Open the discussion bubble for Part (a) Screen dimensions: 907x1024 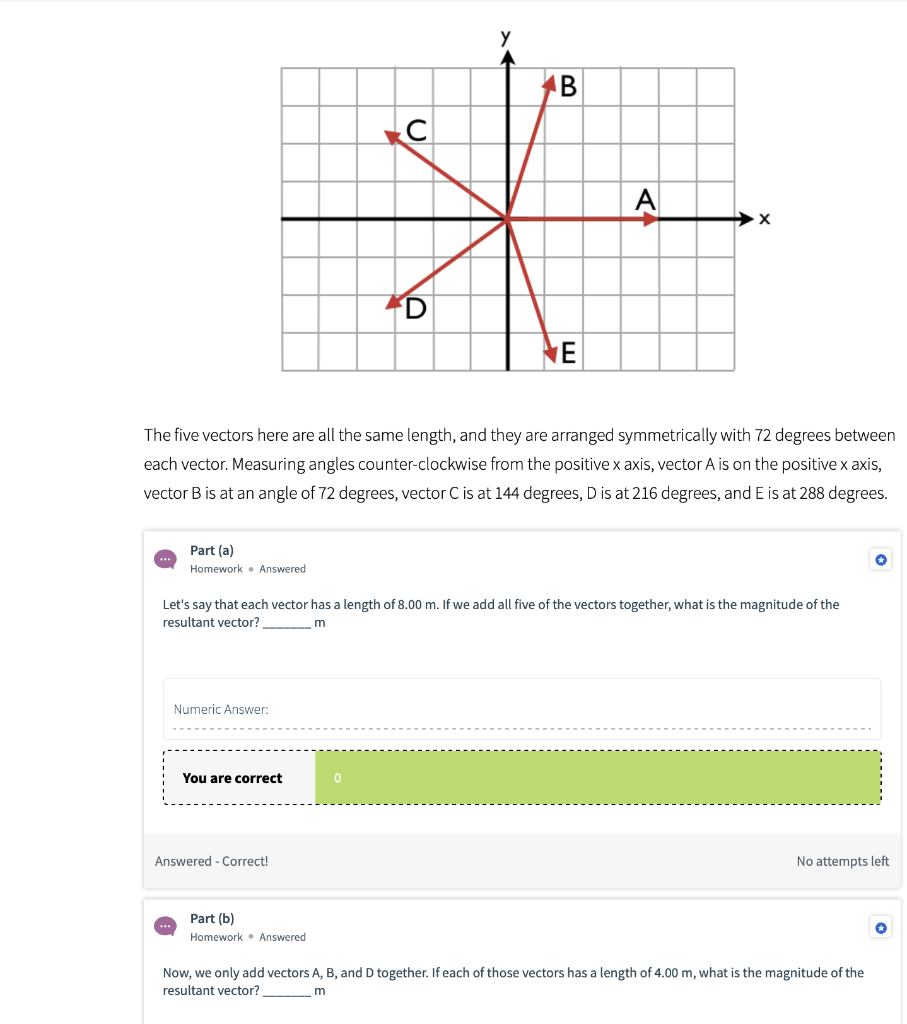point(165,559)
